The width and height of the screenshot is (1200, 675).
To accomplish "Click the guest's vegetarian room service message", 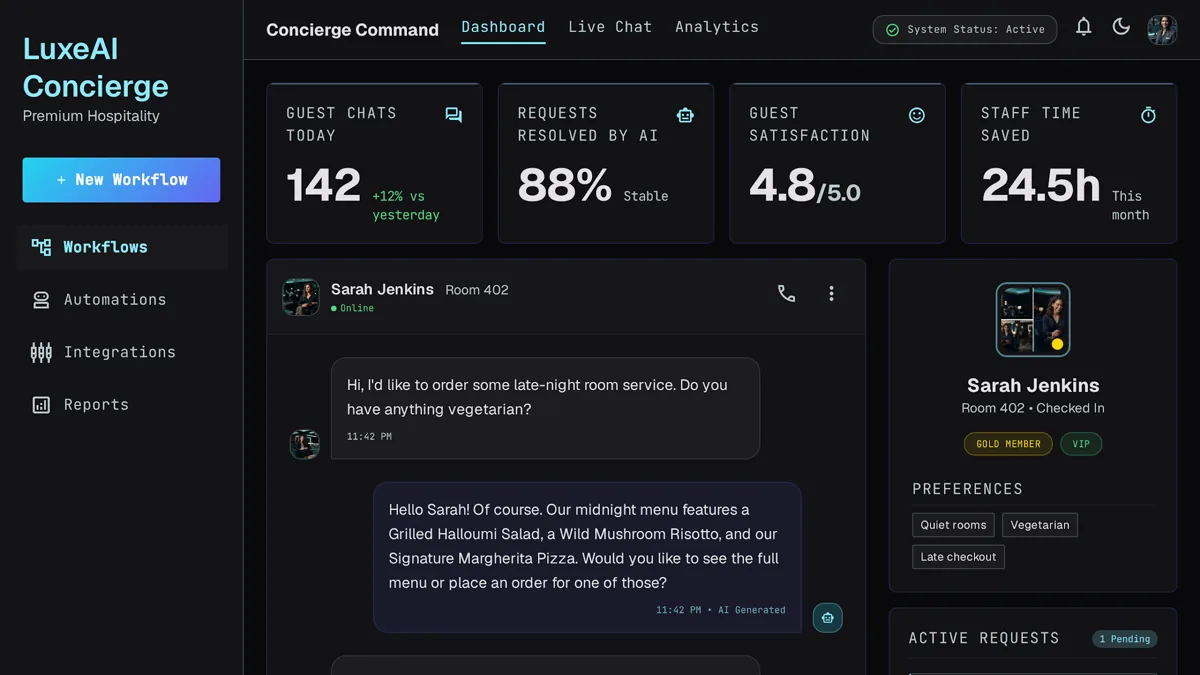I will [x=545, y=408].
